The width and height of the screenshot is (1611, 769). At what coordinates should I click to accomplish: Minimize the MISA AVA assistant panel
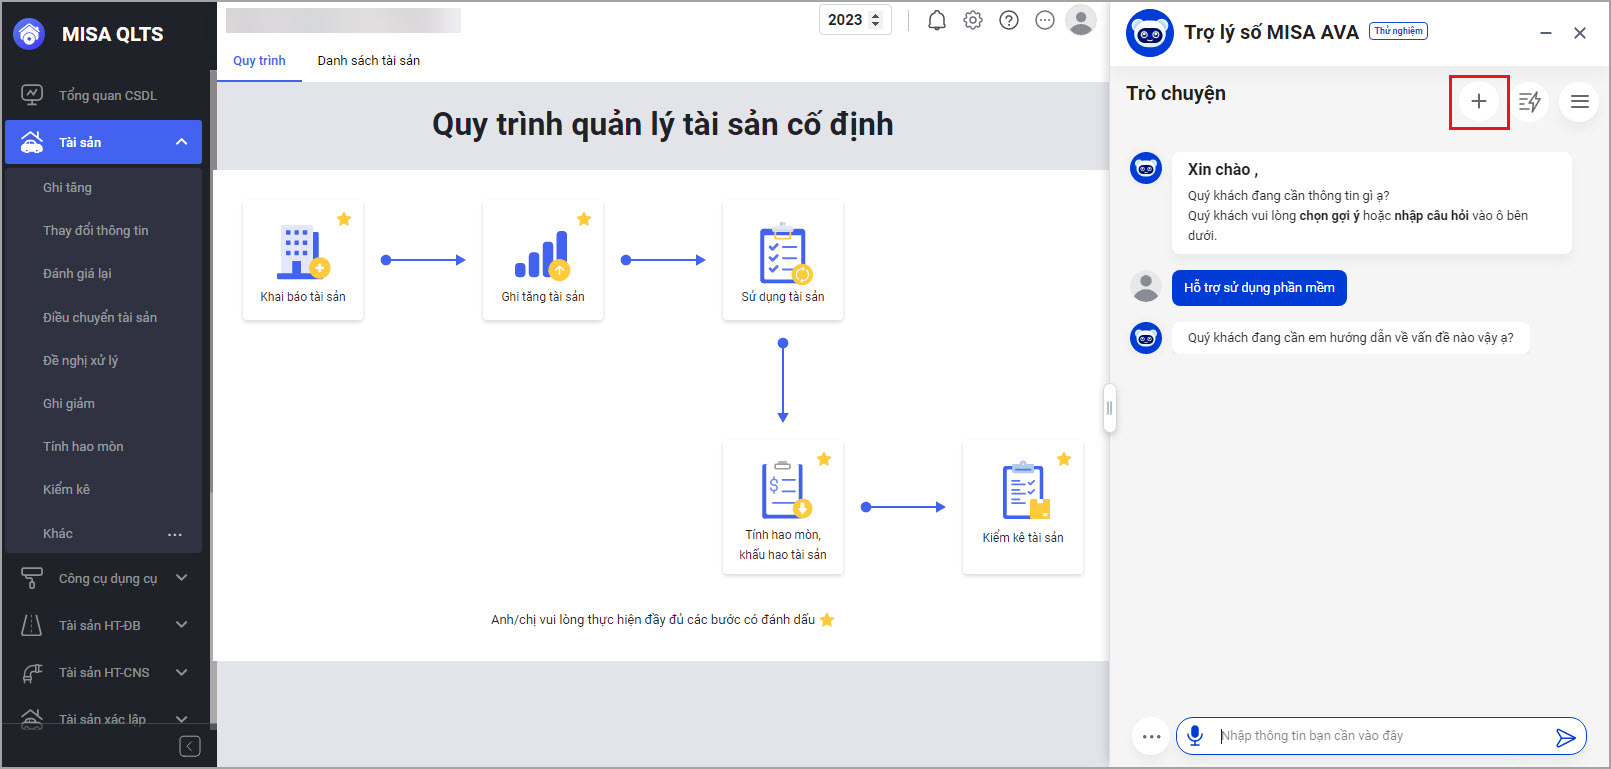point(1546,33)
